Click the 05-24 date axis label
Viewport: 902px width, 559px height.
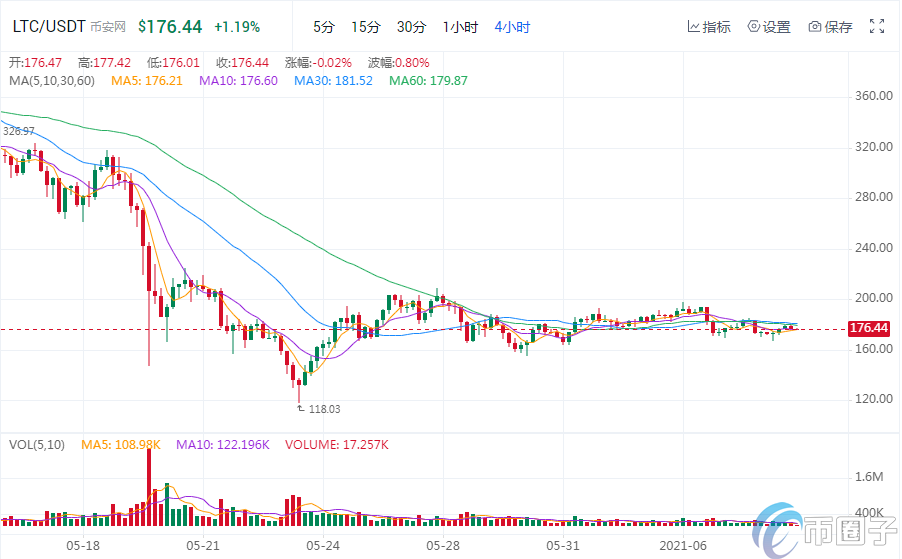pos(322,546)
